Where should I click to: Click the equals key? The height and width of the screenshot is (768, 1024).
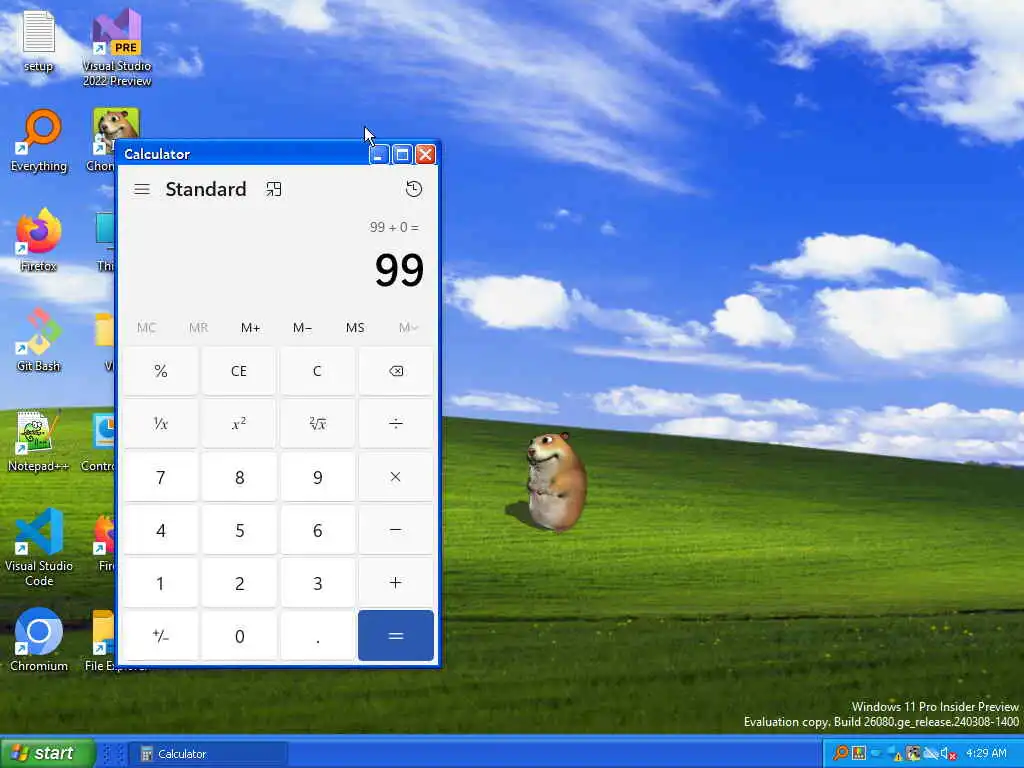point(396,635)
